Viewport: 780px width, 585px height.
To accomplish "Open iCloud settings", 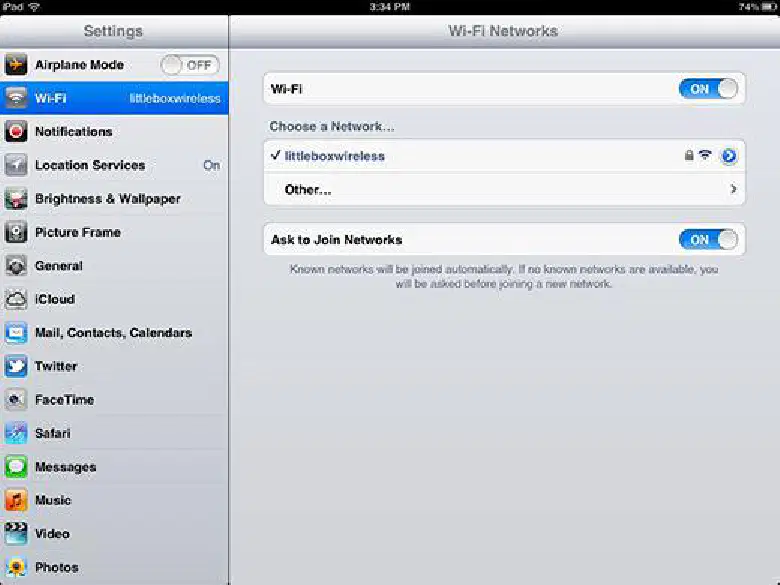I will [x=114, y=299].
